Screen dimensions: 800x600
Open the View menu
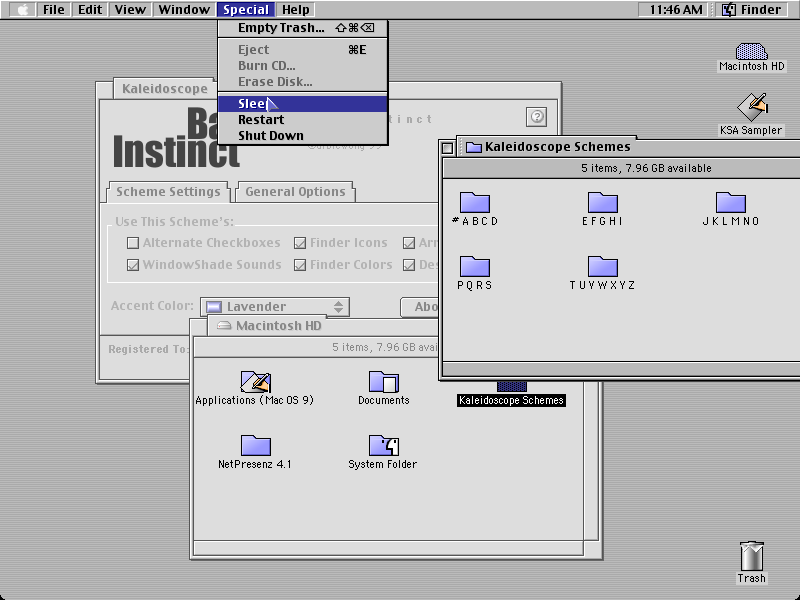[130, 10]
